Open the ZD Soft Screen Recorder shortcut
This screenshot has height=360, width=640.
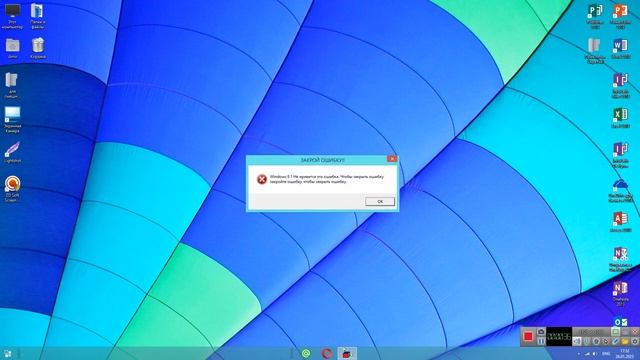coord(12,188)
